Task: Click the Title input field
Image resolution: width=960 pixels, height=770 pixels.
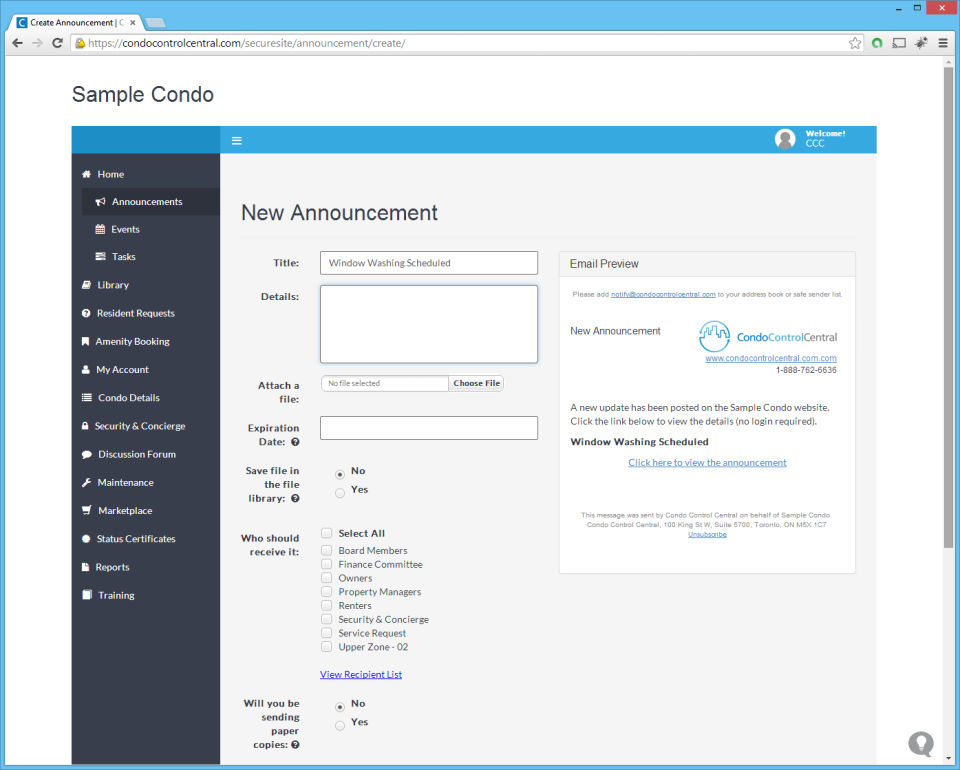Action: click(429, 263)
